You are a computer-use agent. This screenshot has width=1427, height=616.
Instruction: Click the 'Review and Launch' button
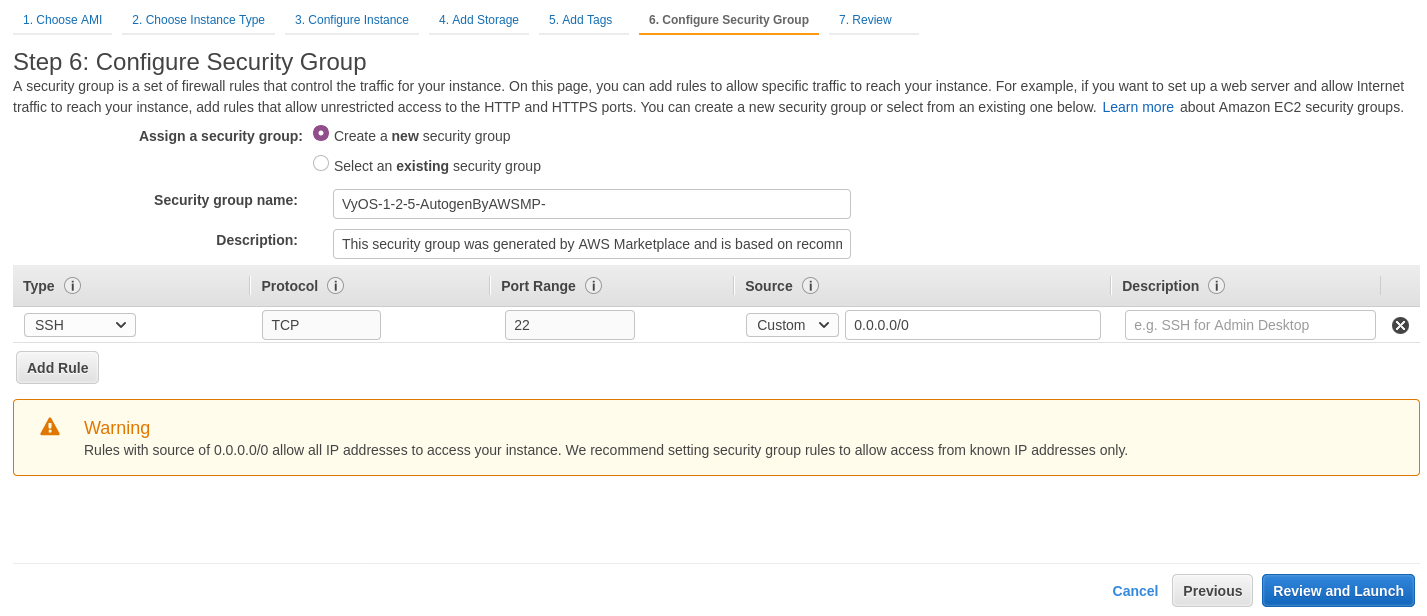click(1338, 590)
